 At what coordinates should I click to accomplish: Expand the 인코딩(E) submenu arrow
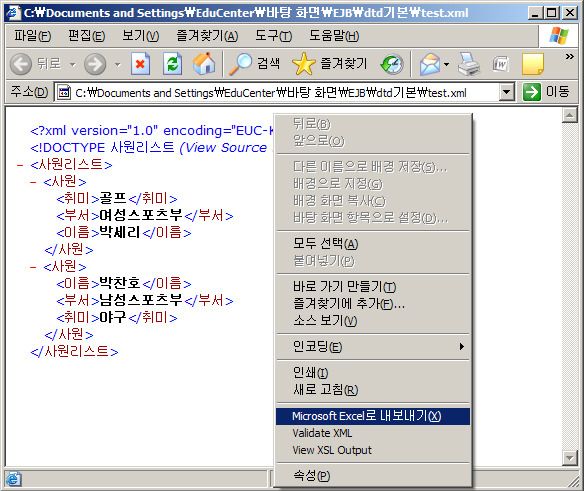(x=461, y=346)
